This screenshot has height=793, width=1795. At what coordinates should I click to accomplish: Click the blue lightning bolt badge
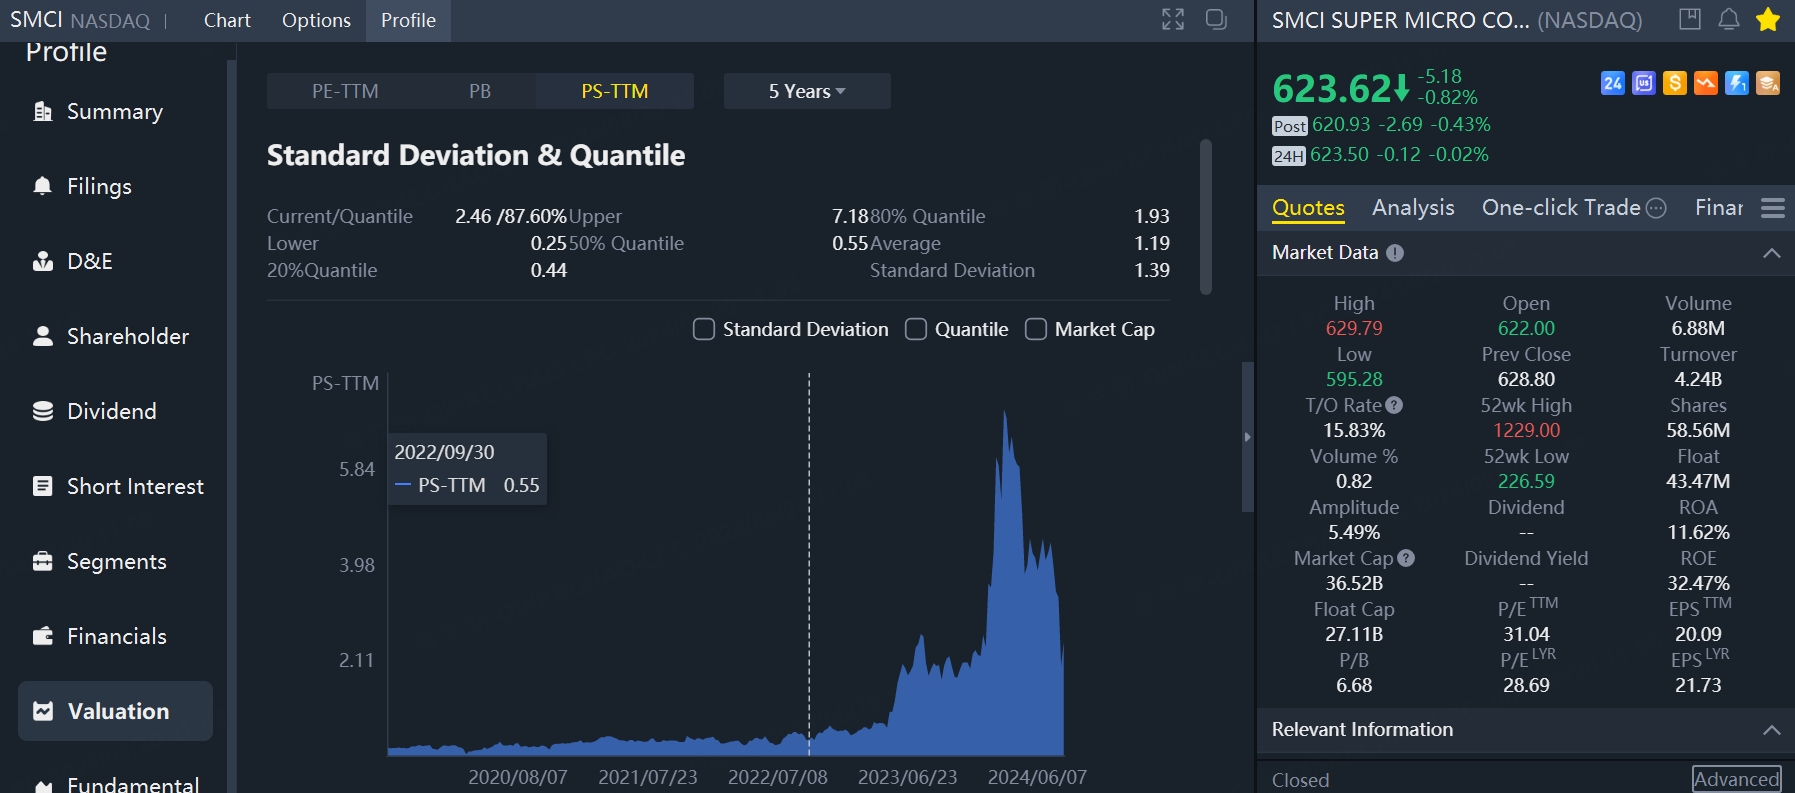point(1737,83)
